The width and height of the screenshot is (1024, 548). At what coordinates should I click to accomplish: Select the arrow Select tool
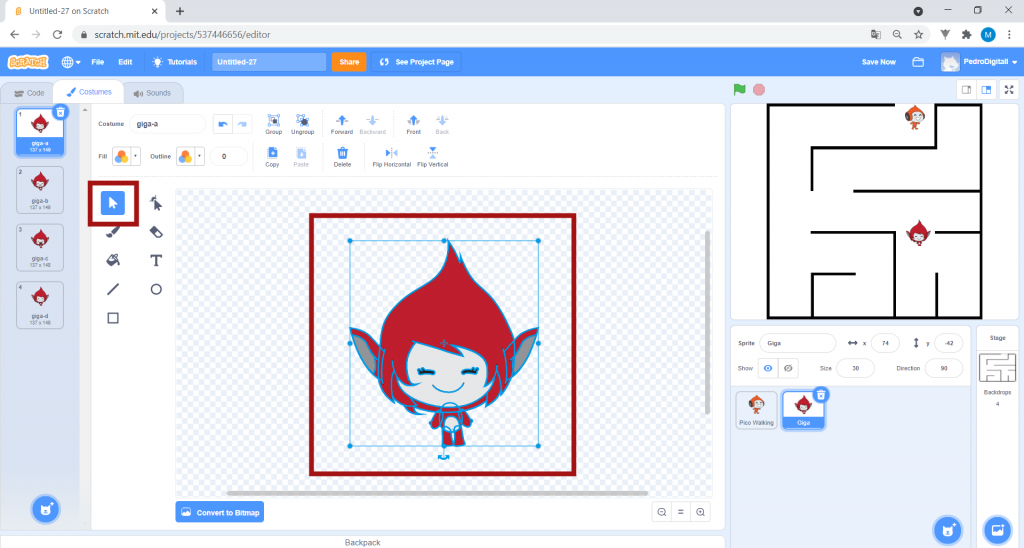click(113, 203)
